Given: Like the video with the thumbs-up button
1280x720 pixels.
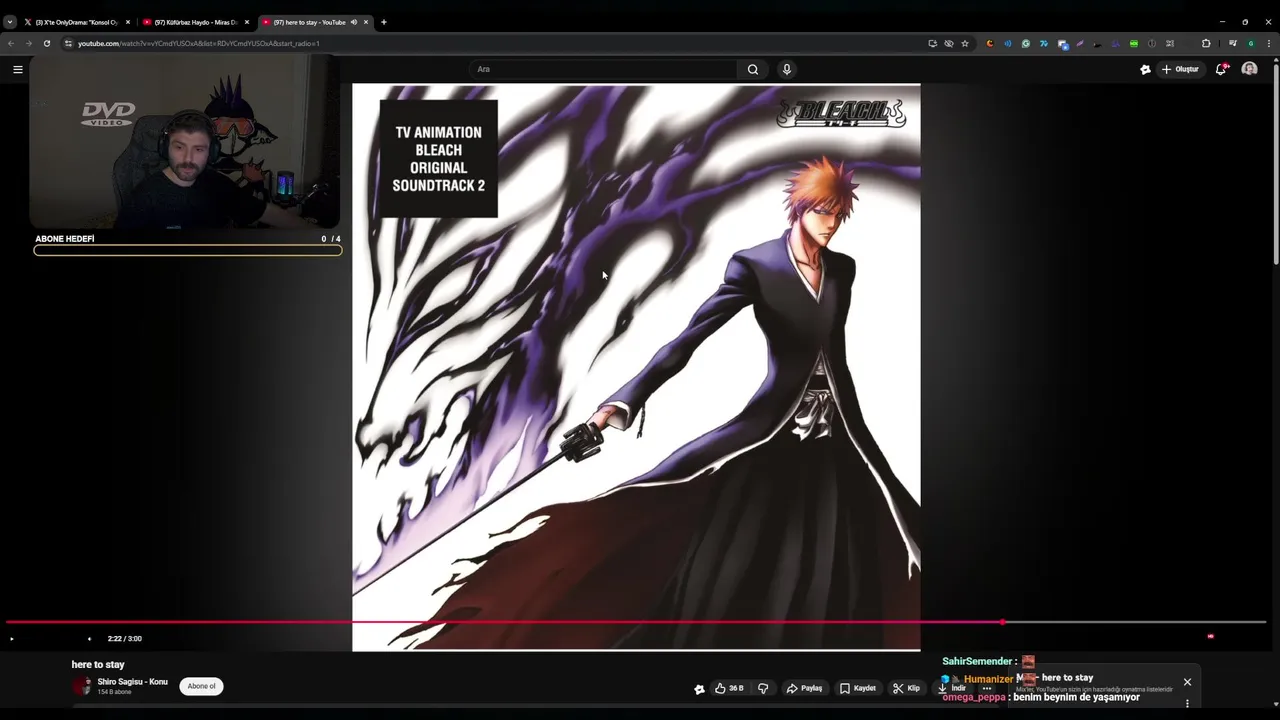Looking at the screenshot, I should tap(729, 688).
